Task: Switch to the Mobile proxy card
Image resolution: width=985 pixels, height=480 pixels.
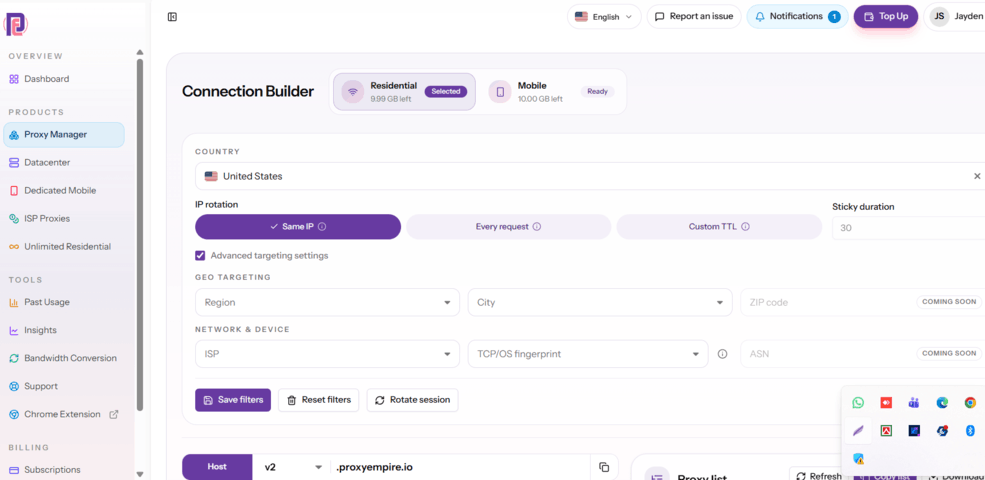Action: [553, 92]
